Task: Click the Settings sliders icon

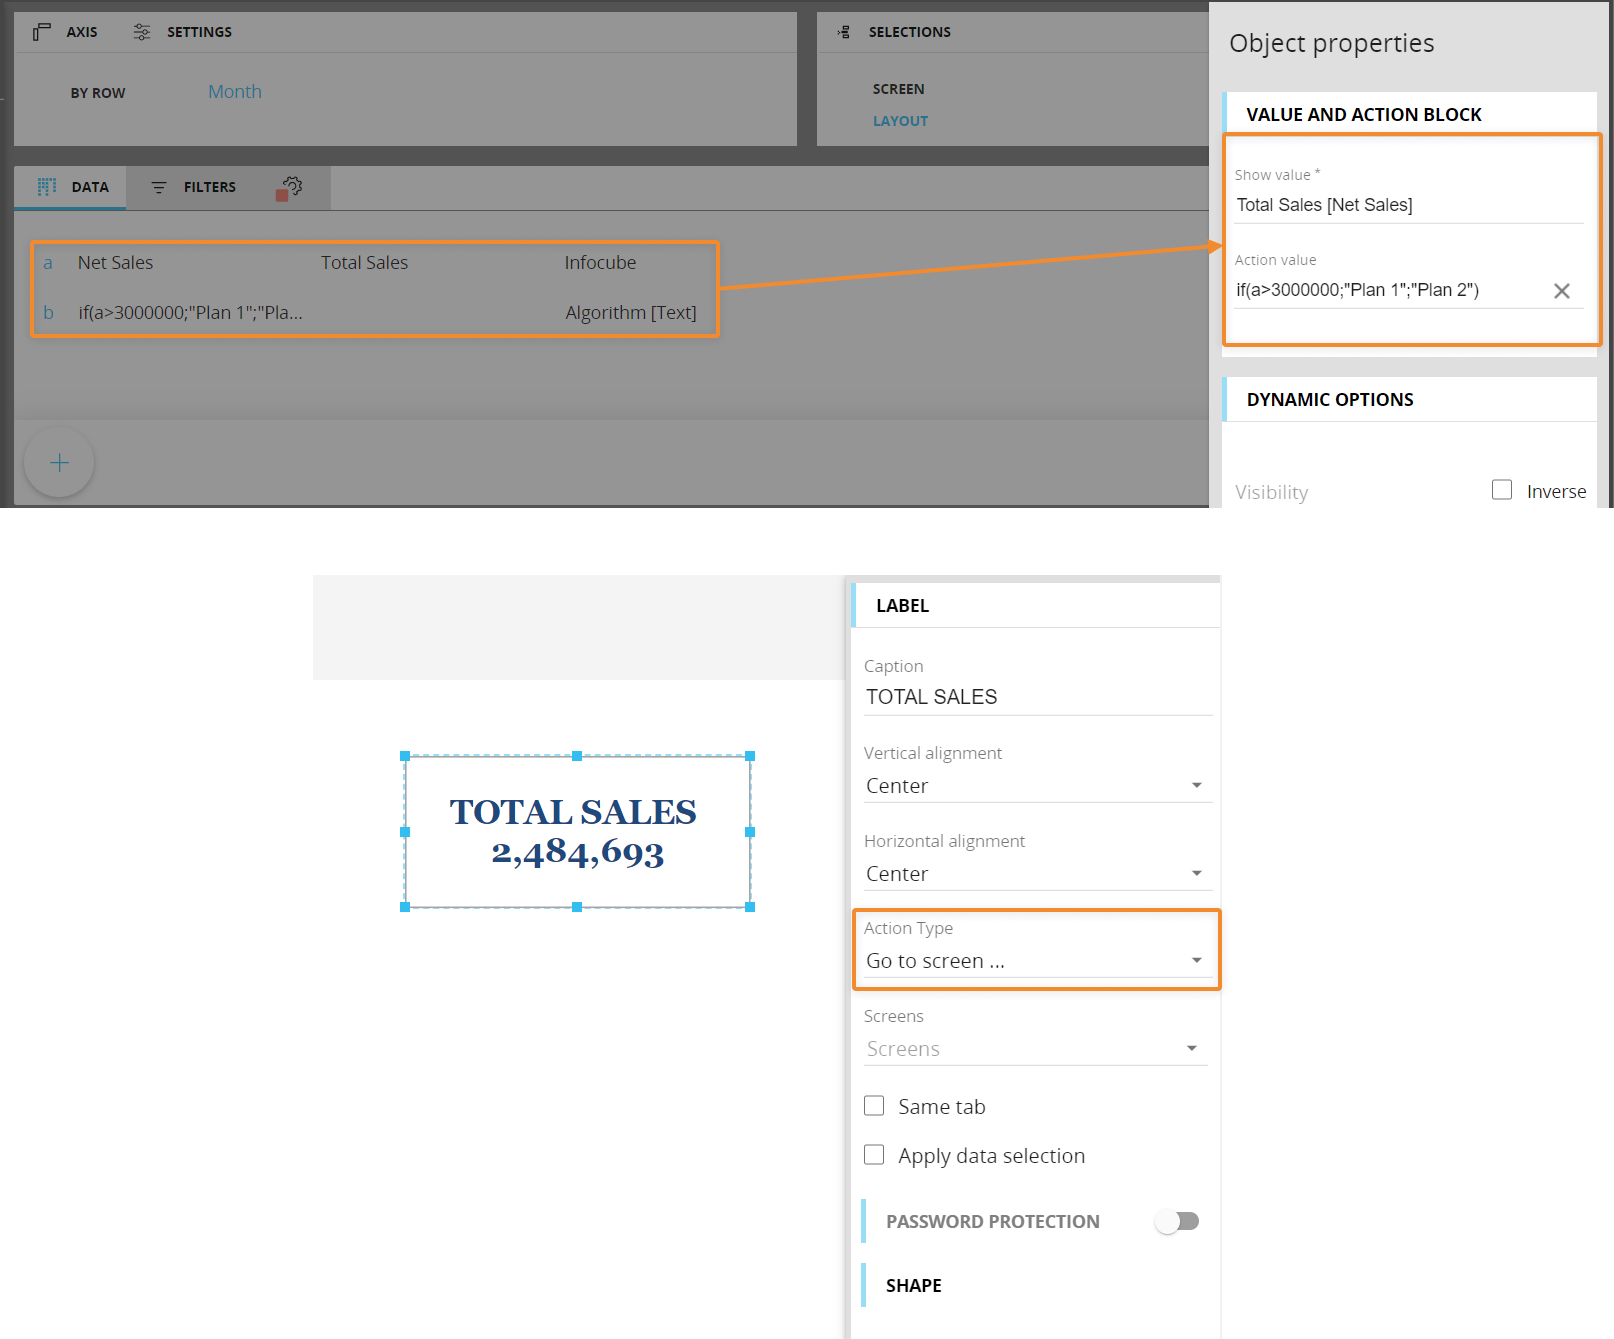Action: tap(142, 32)
